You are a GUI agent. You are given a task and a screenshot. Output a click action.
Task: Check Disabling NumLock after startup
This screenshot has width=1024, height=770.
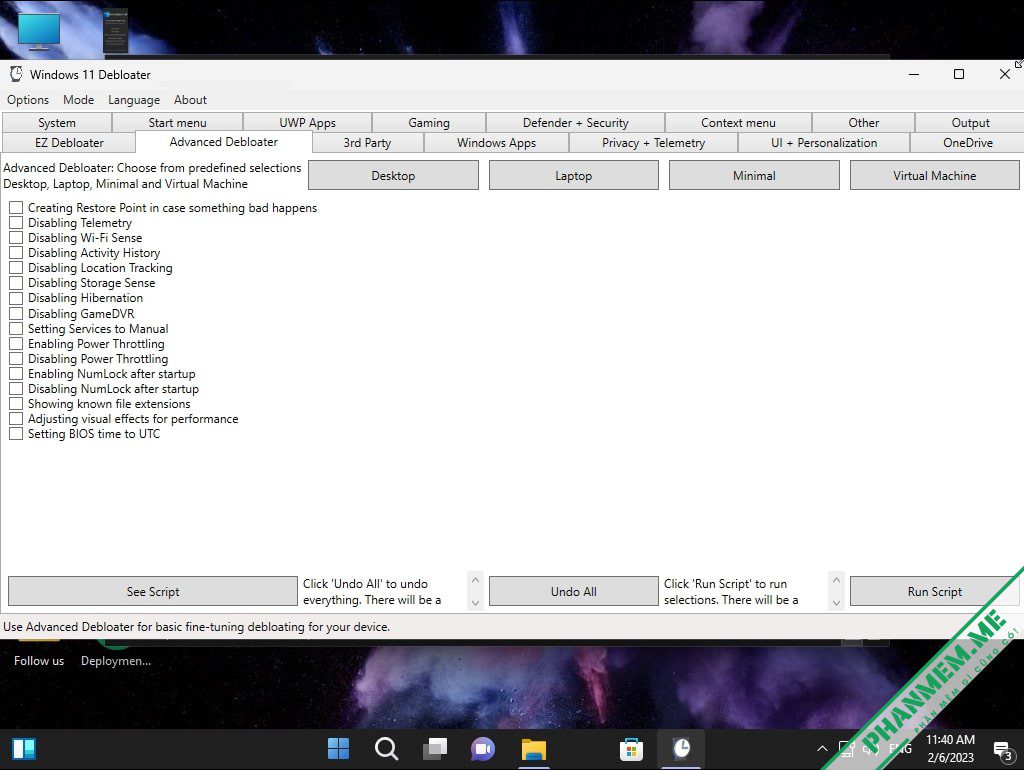pyautogui.click(x=16, y=389)
